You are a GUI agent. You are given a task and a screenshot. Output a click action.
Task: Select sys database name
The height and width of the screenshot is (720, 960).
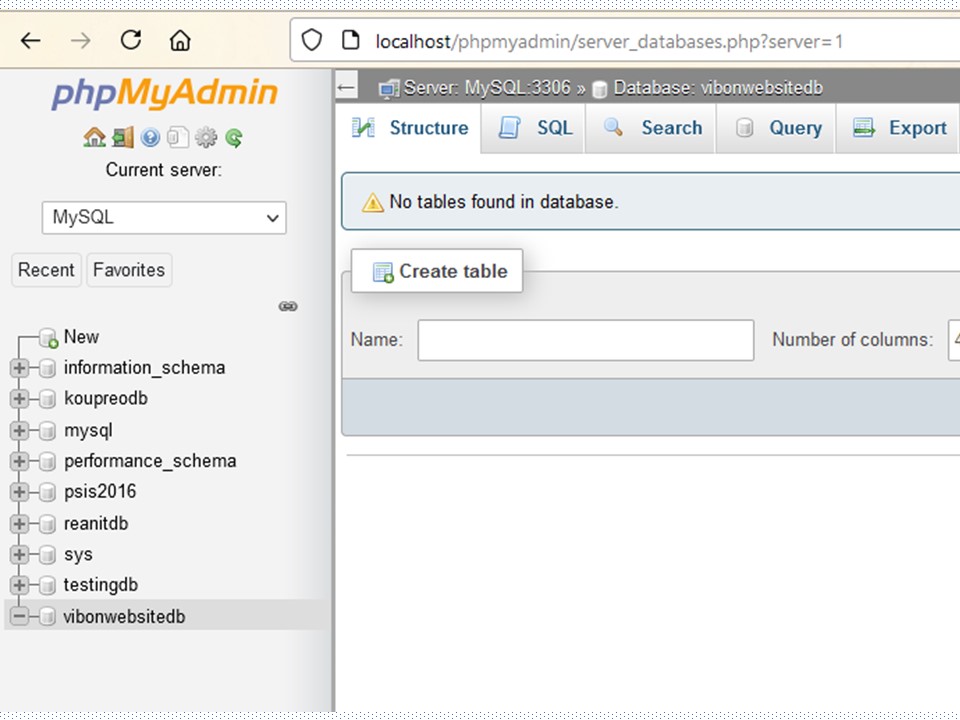78,554
